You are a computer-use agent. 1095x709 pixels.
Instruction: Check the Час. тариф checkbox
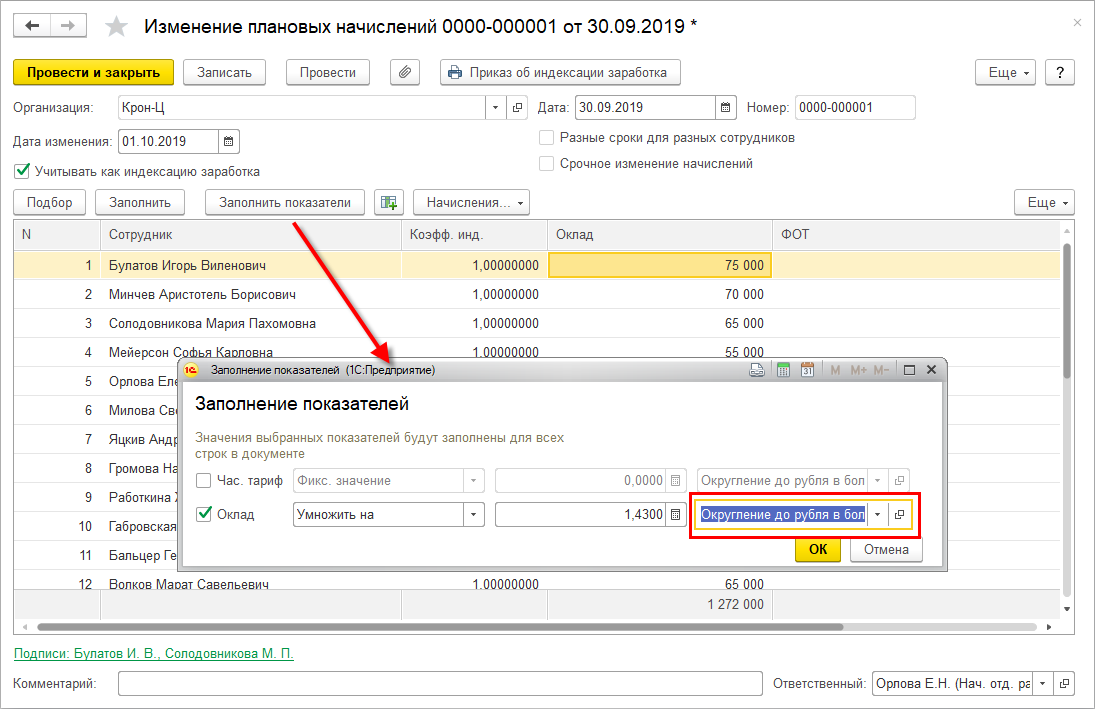[204, 481]
